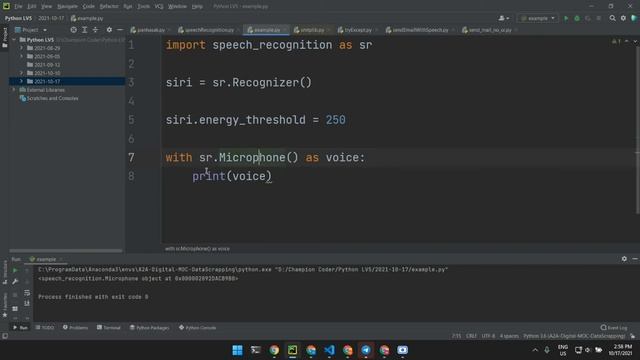Expand the 2021-09-05 folder
The image size is (640, 360).
(22, 56)
